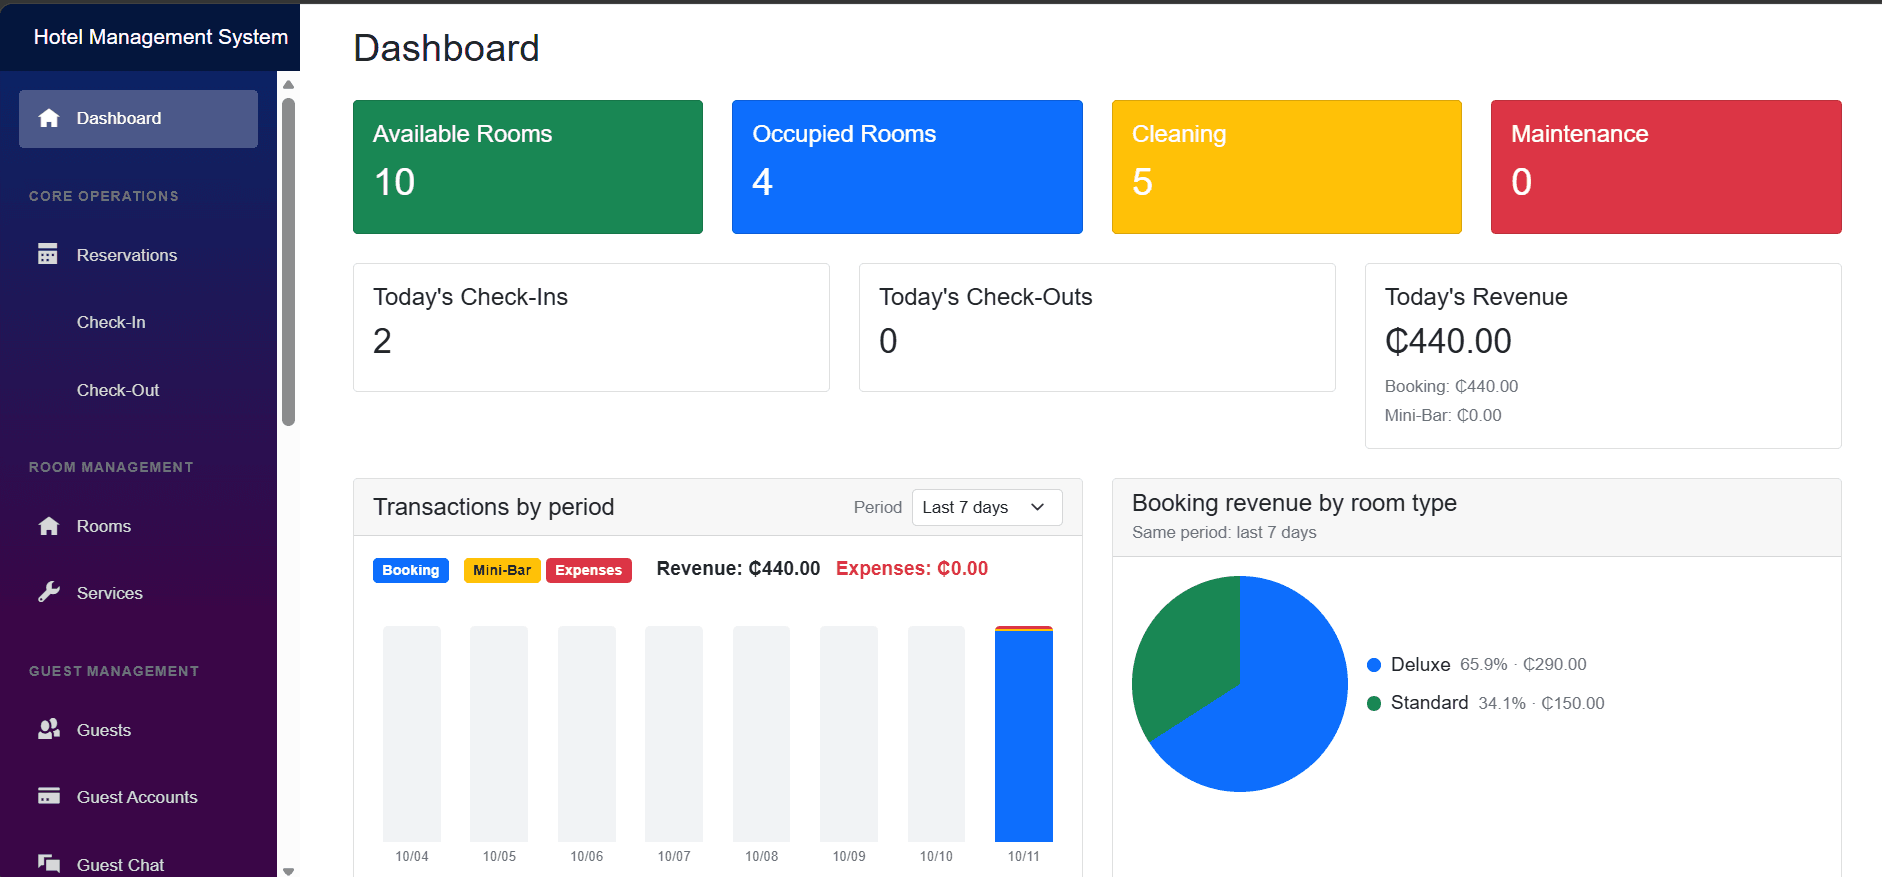The image size is (1882, 877).
Task: Click the Services wrench icon
Action: click(49, 592)
